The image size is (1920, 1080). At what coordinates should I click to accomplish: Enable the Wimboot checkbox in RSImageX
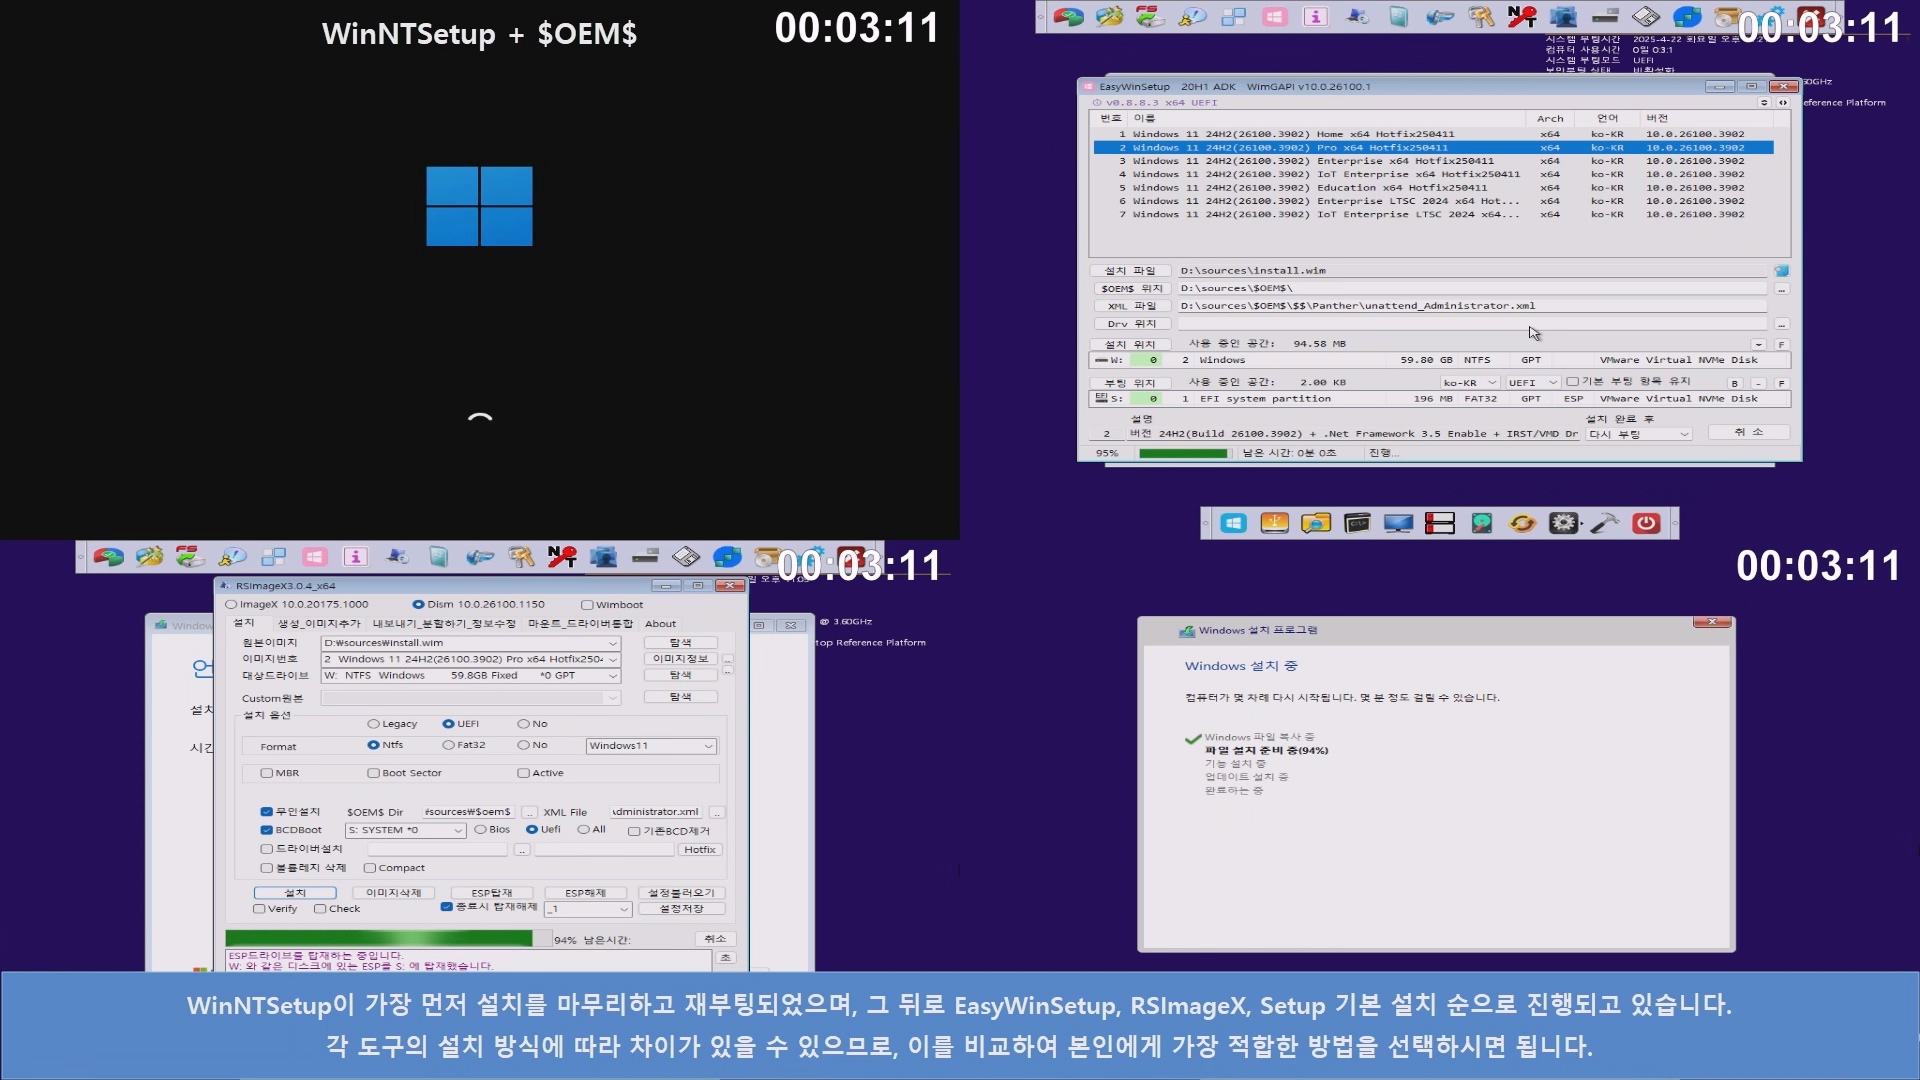(587, 605)
